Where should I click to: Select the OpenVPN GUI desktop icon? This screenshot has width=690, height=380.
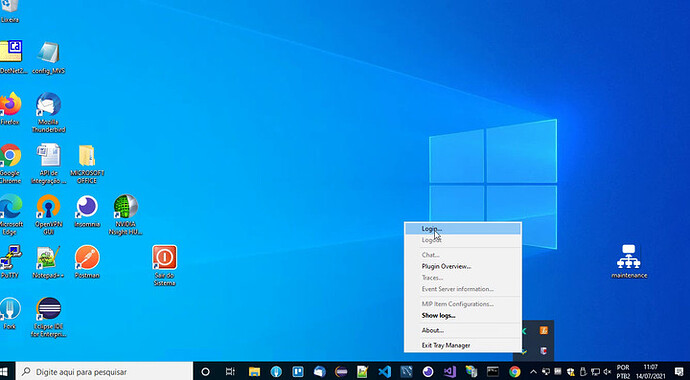pyautogui.click(x=49, y=215)
